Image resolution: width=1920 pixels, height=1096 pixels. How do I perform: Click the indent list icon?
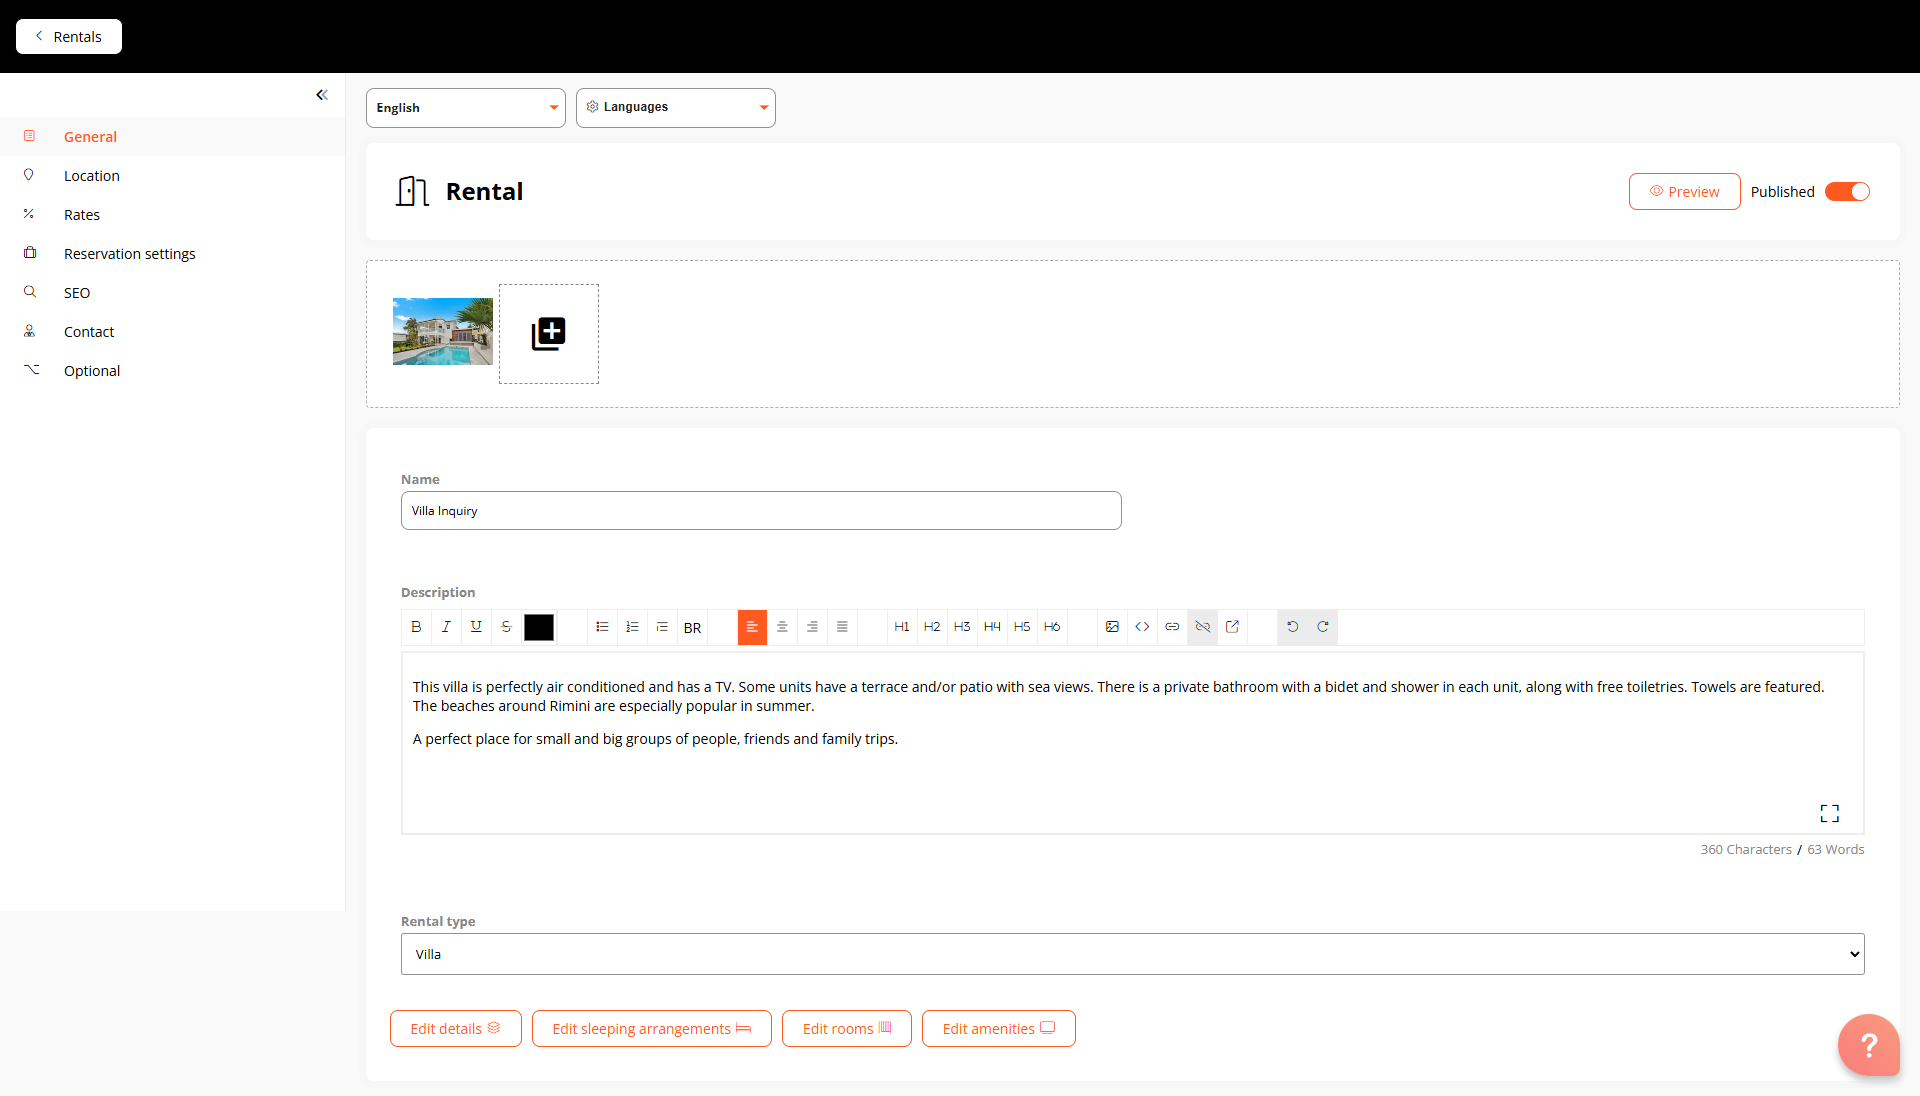(662, 627)
